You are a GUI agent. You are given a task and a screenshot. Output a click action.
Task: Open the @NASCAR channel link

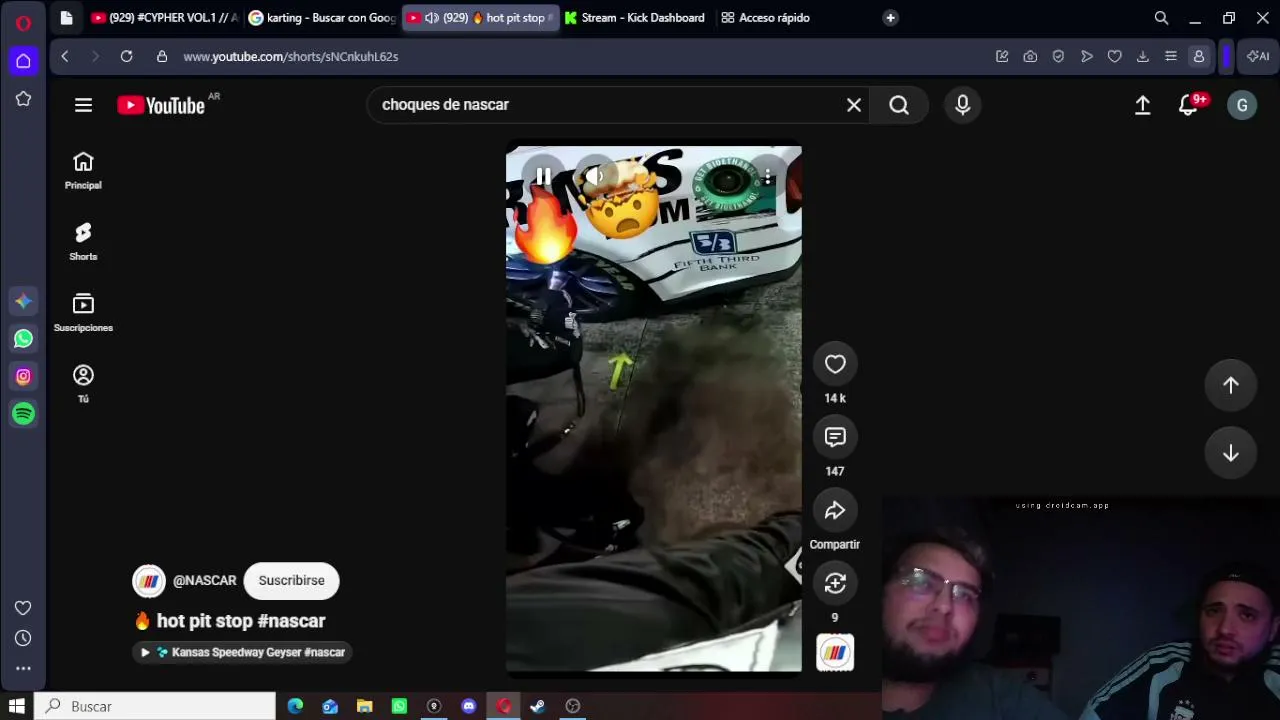coord(205,581)
